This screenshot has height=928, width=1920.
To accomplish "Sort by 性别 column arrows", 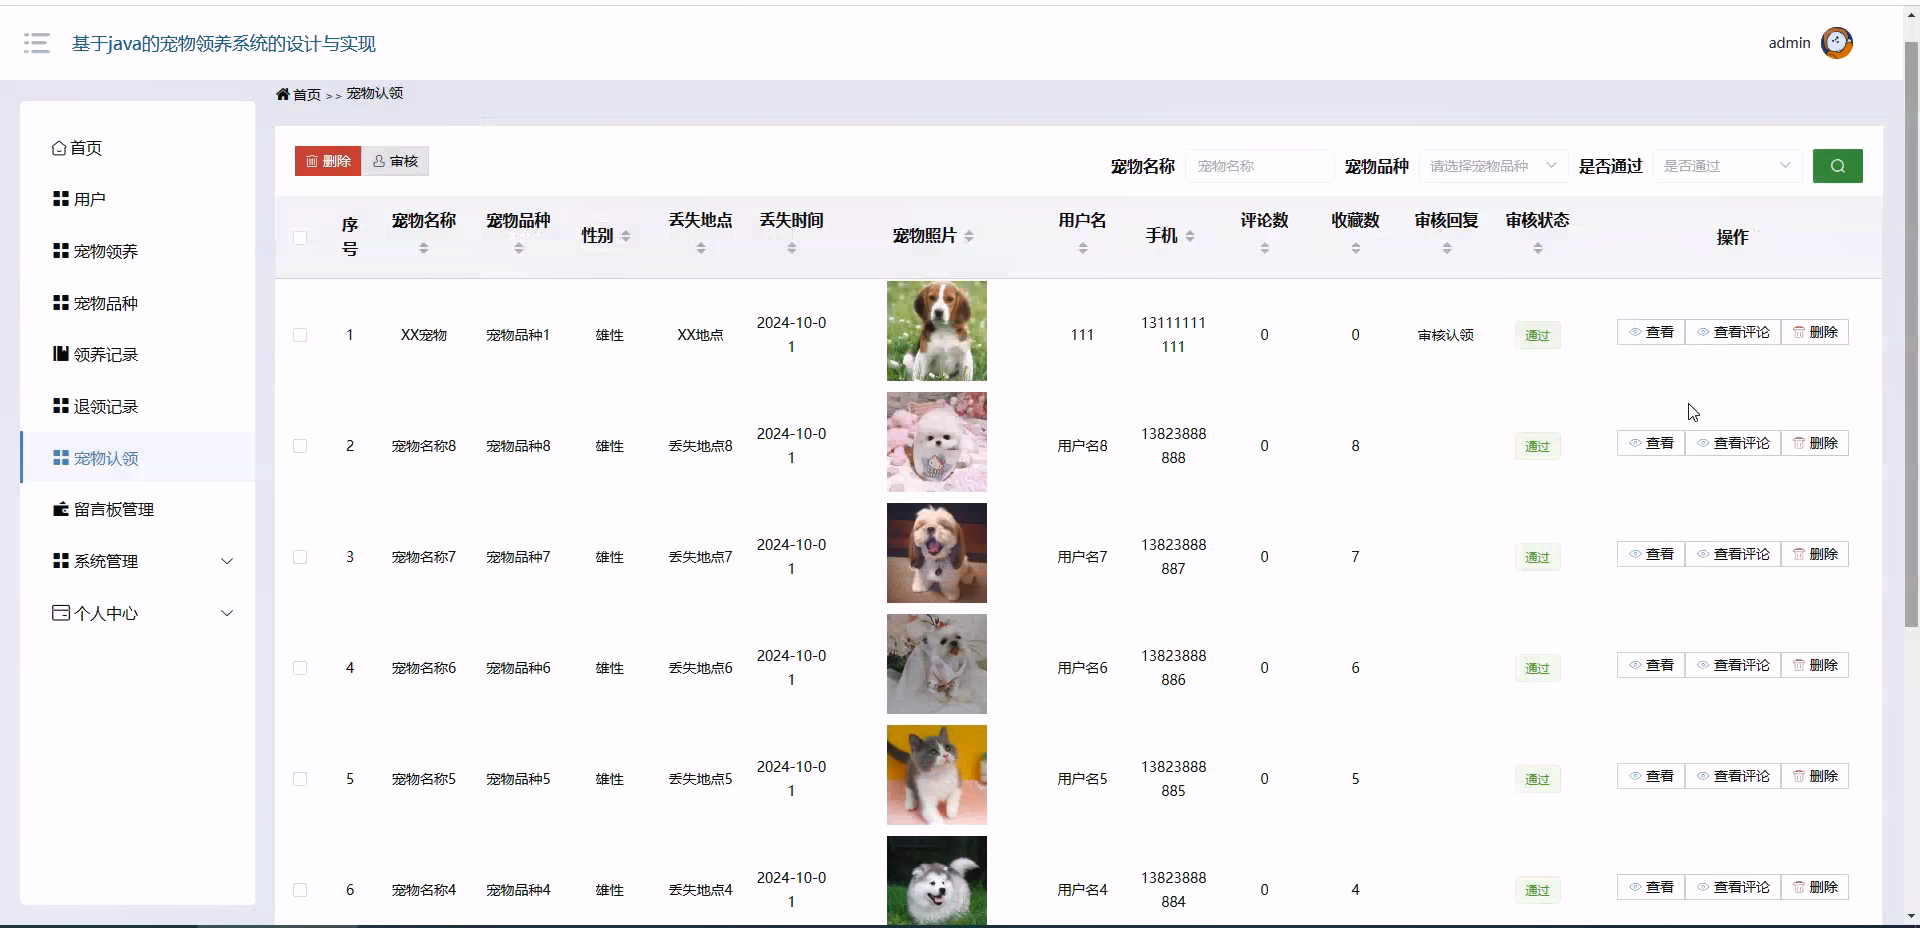I will point(626,236).
